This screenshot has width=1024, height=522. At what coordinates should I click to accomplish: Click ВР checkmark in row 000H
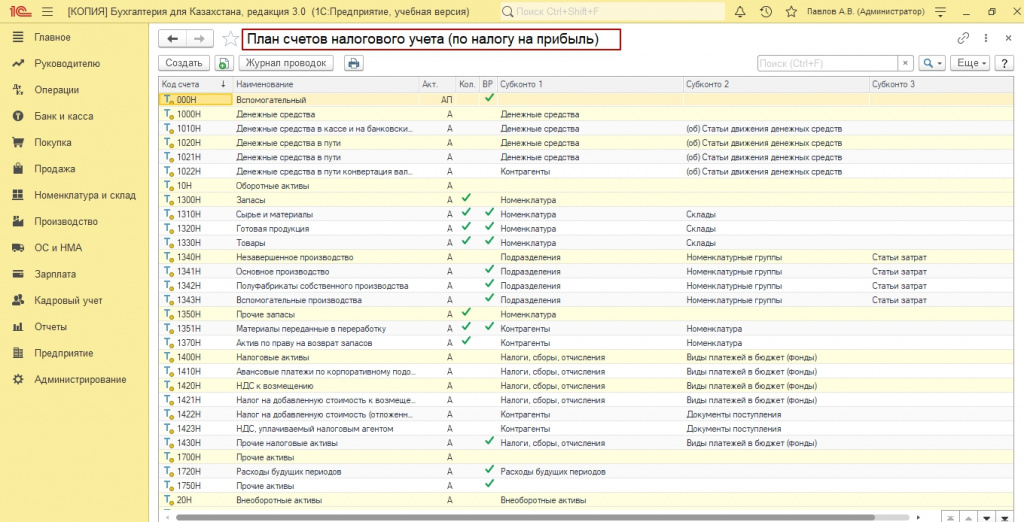coord(489,98)
